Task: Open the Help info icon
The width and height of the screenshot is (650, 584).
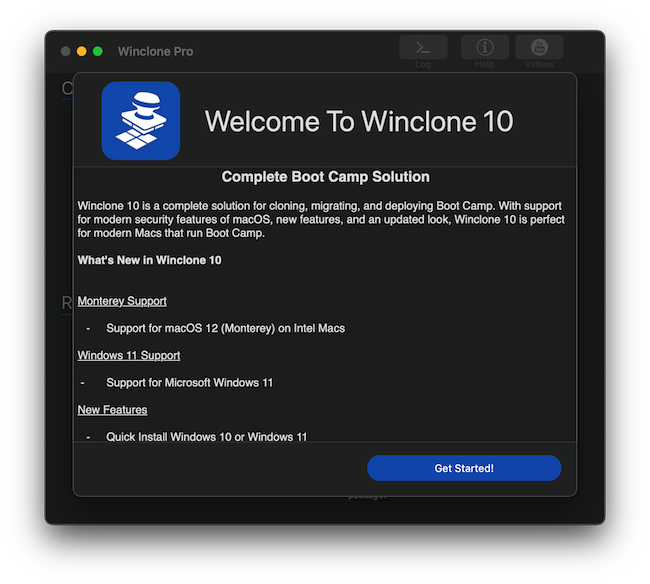Action: pyautogui.click(x=485, y=47)
